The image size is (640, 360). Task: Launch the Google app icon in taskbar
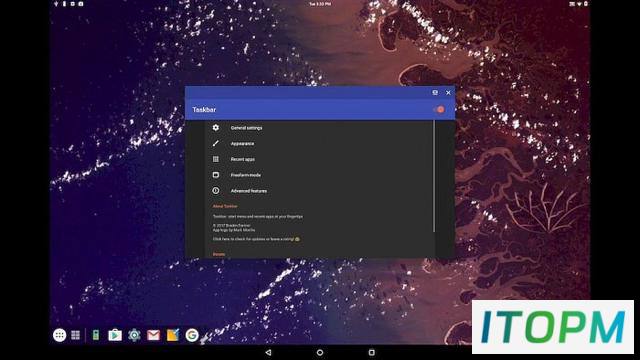pyautogui.click(x=192, y=335)
